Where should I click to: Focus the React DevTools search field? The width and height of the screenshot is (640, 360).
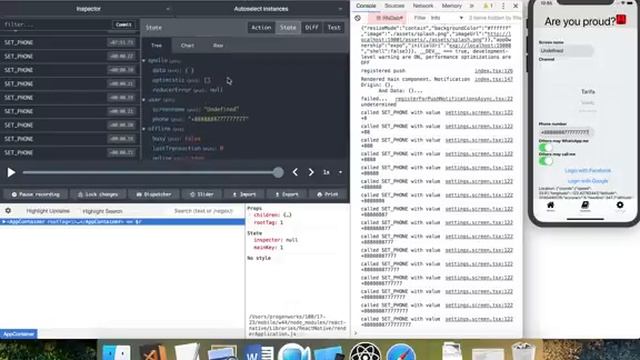[203, 211]
